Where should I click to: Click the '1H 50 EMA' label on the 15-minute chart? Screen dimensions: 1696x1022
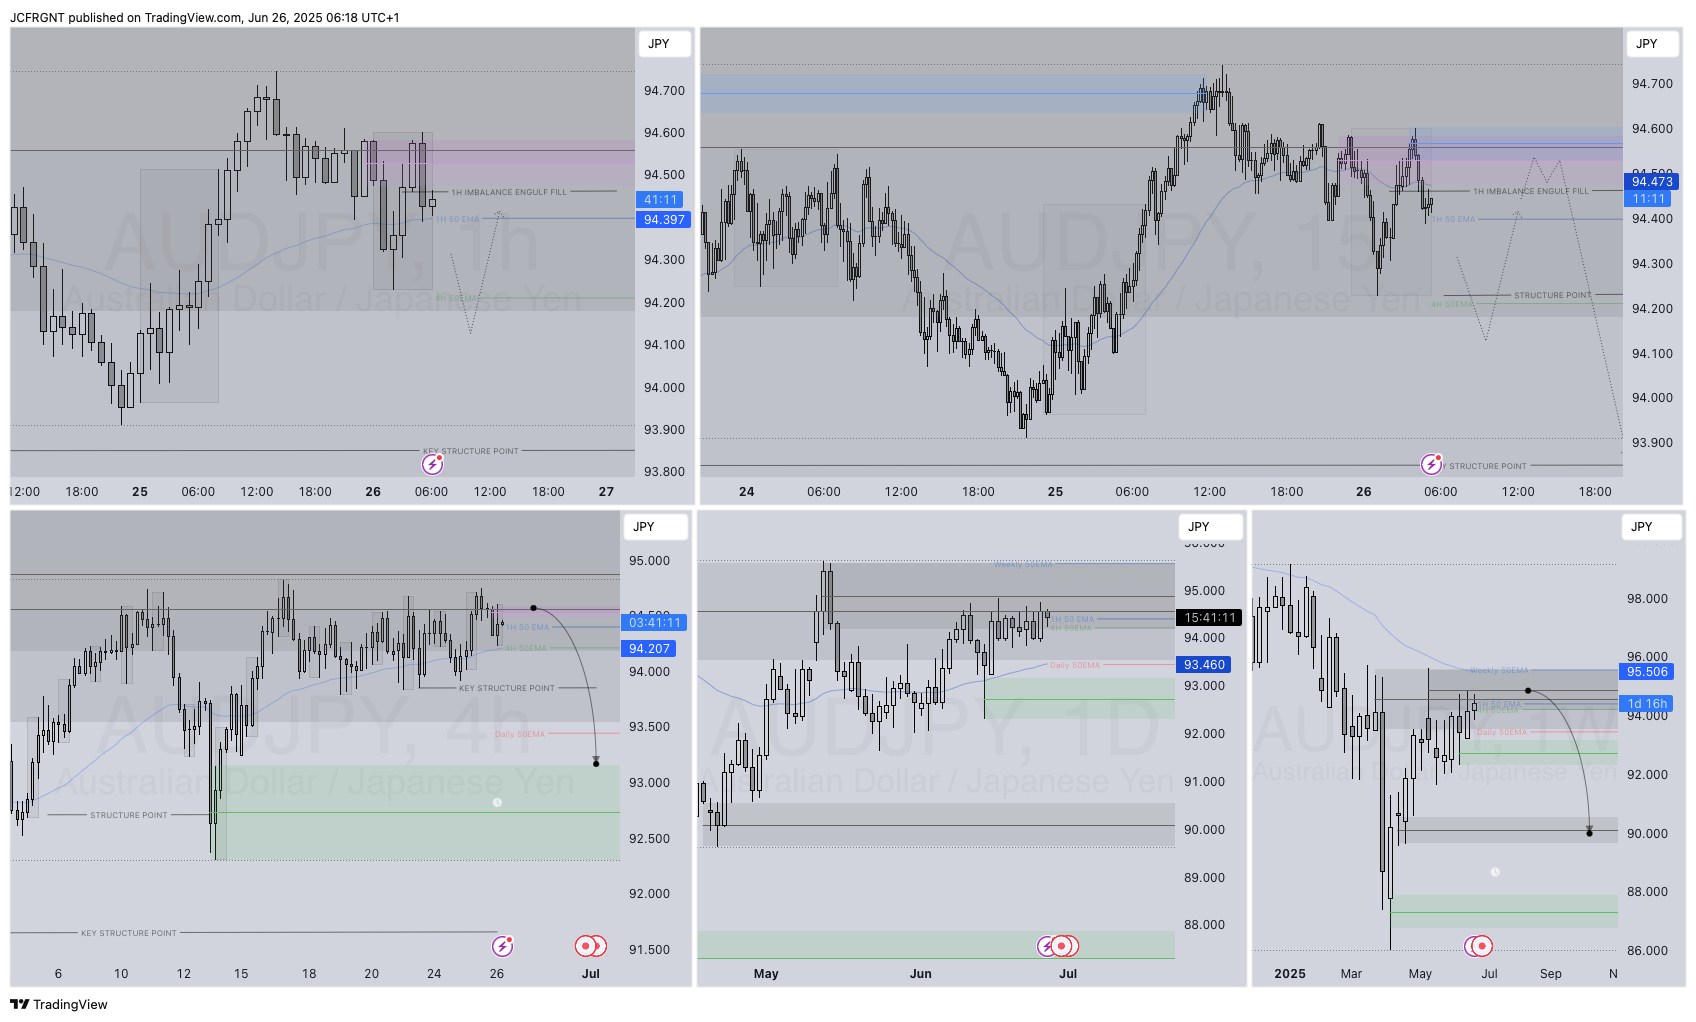(1453, 219)
